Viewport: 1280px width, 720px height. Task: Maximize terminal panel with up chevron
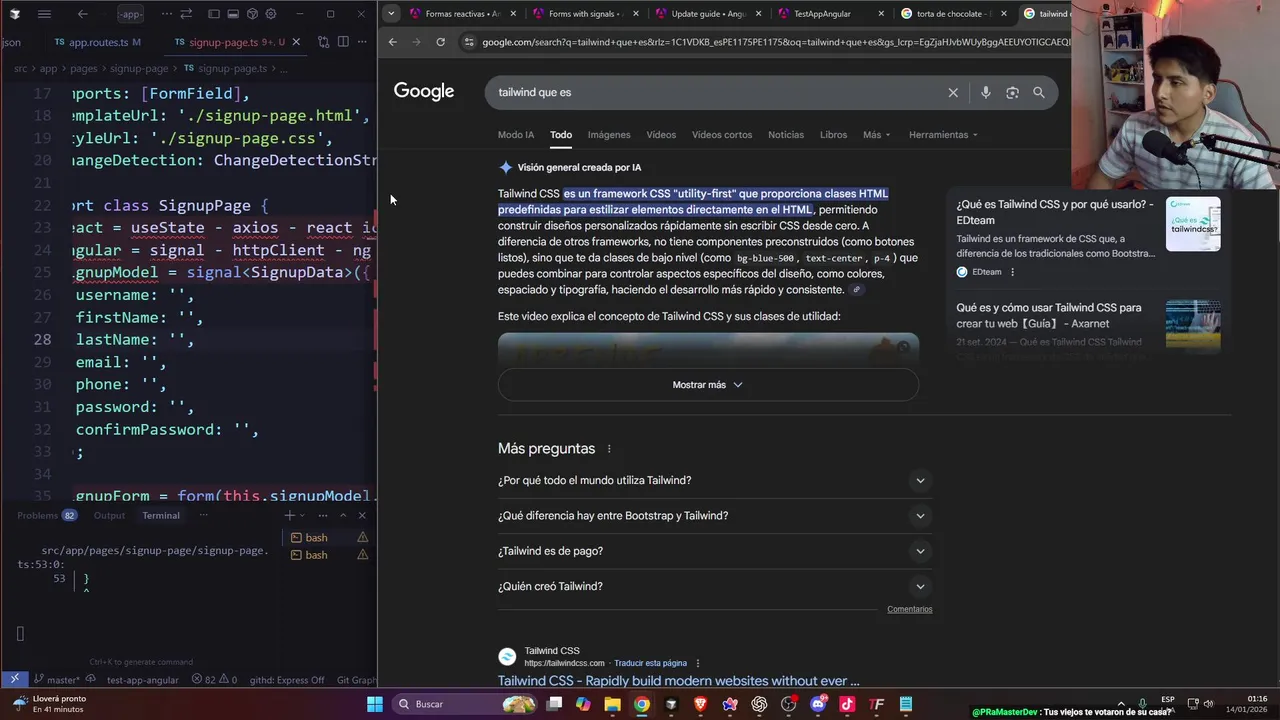pos(343,515)
